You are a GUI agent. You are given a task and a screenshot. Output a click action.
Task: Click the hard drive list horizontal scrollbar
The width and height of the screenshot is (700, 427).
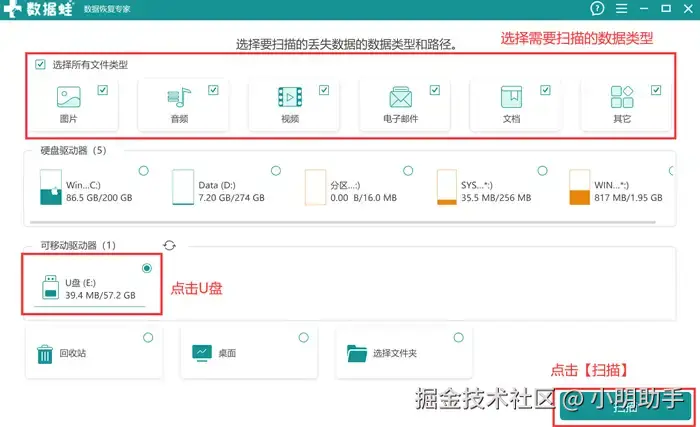[343, 222]
